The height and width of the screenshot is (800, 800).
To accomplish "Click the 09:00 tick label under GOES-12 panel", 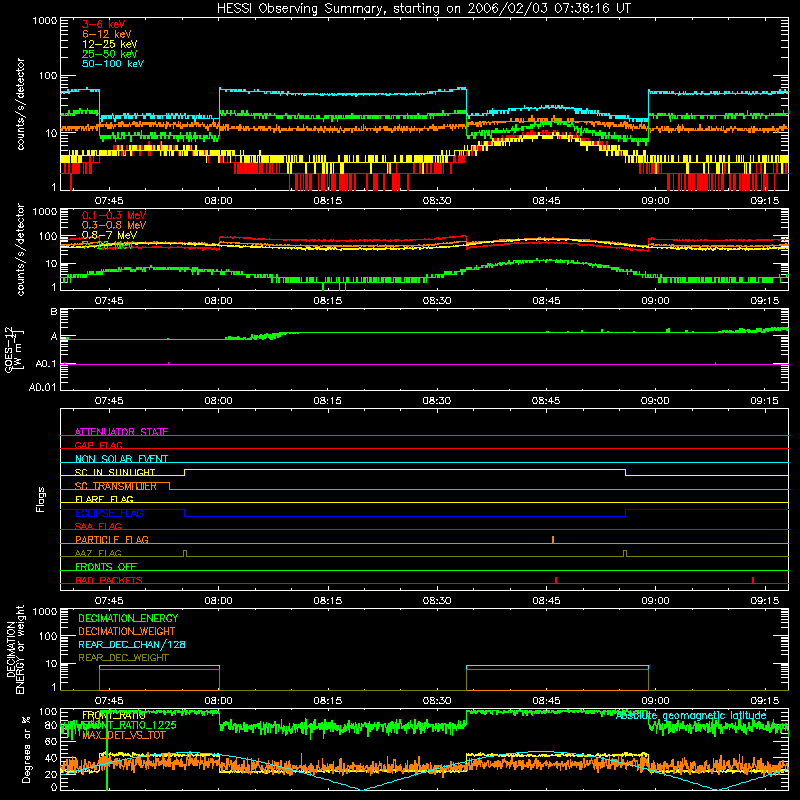I will [x=655, y=401].
